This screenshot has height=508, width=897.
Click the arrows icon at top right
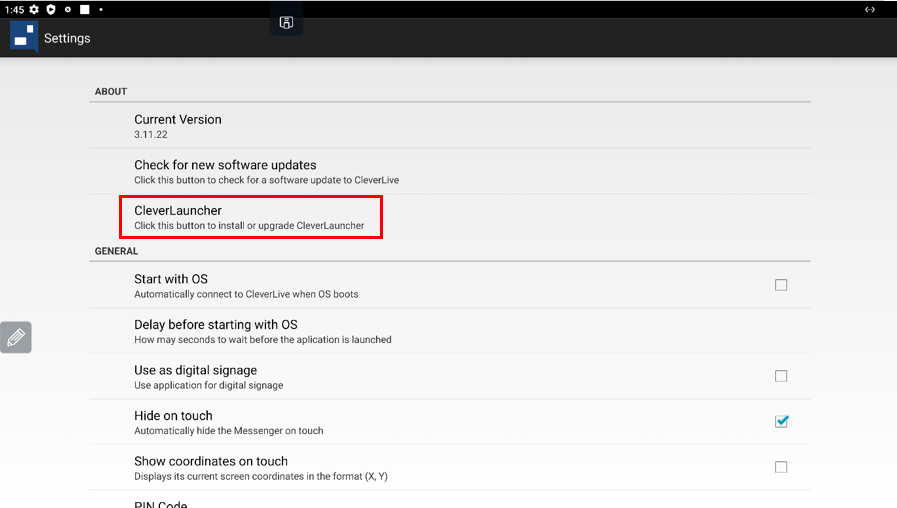(870, 9)
